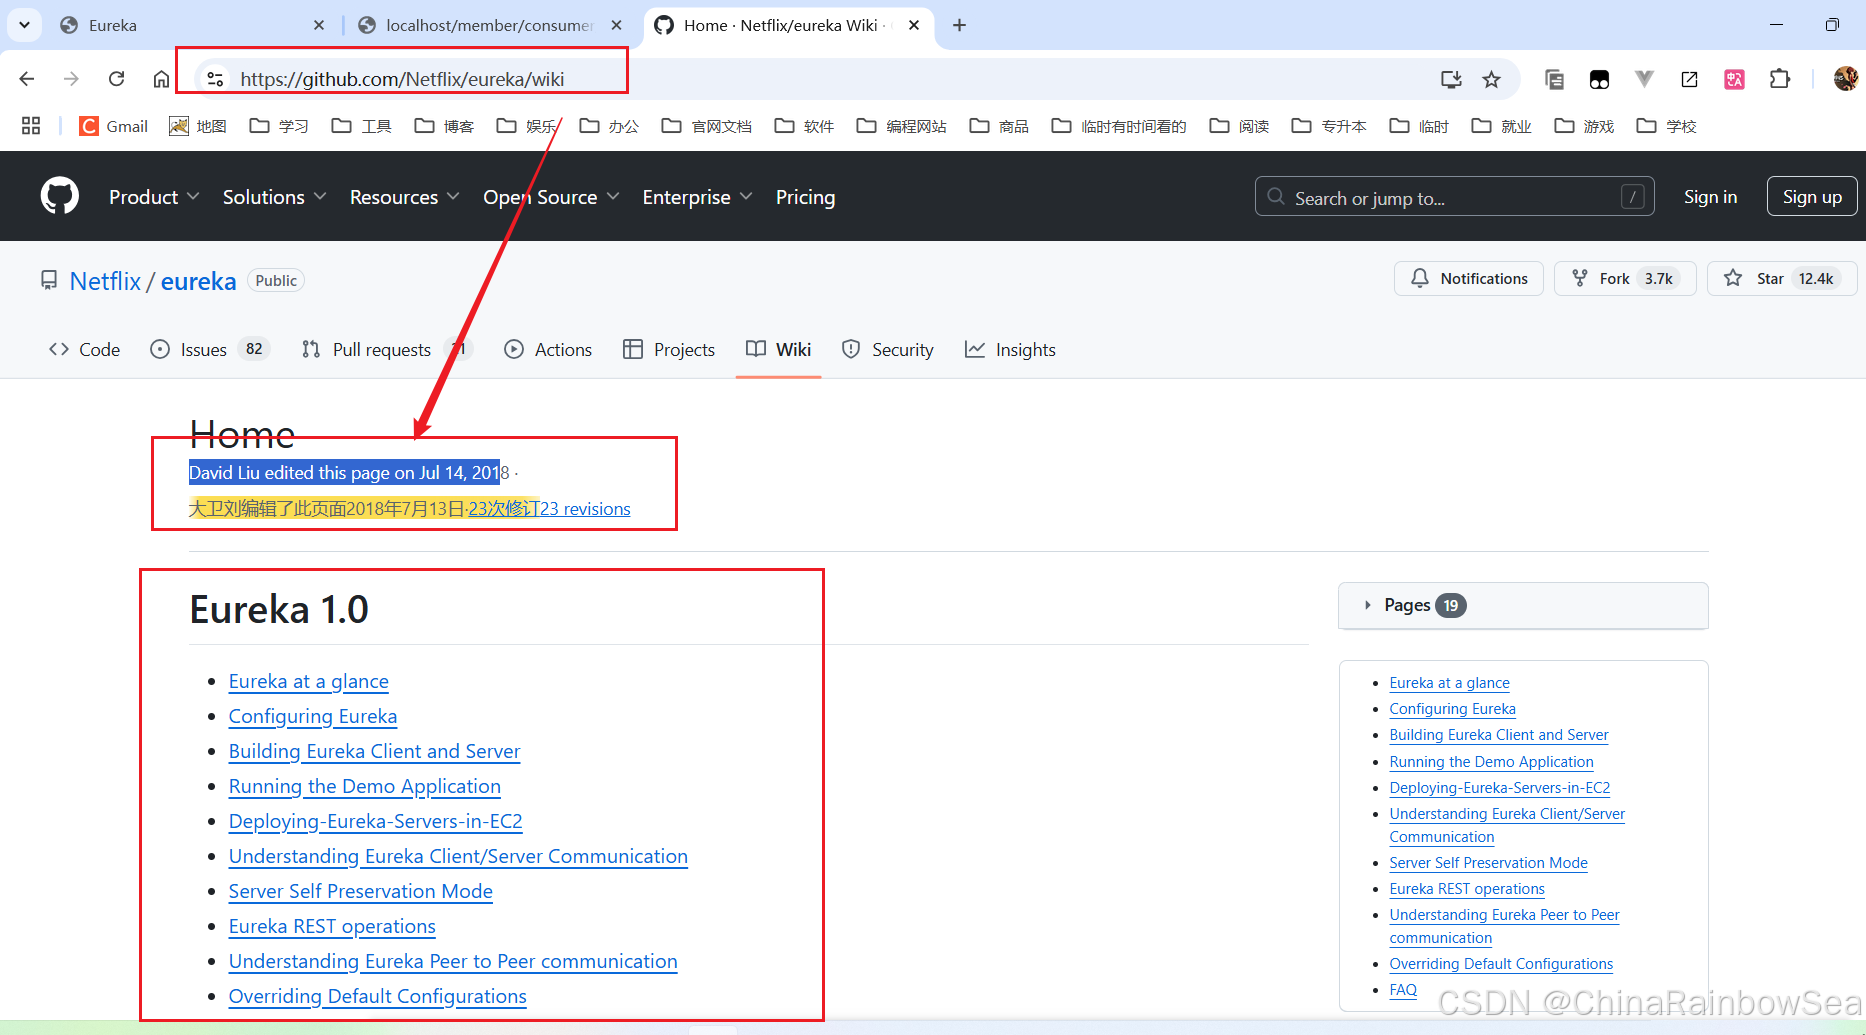This screenshot has width=1866, height=1035.
Task: Switch to the Code tab
Action: 85,349
